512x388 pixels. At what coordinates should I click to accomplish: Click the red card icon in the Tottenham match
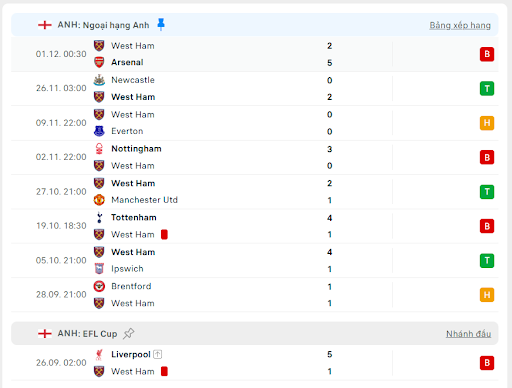pos(164,235)
